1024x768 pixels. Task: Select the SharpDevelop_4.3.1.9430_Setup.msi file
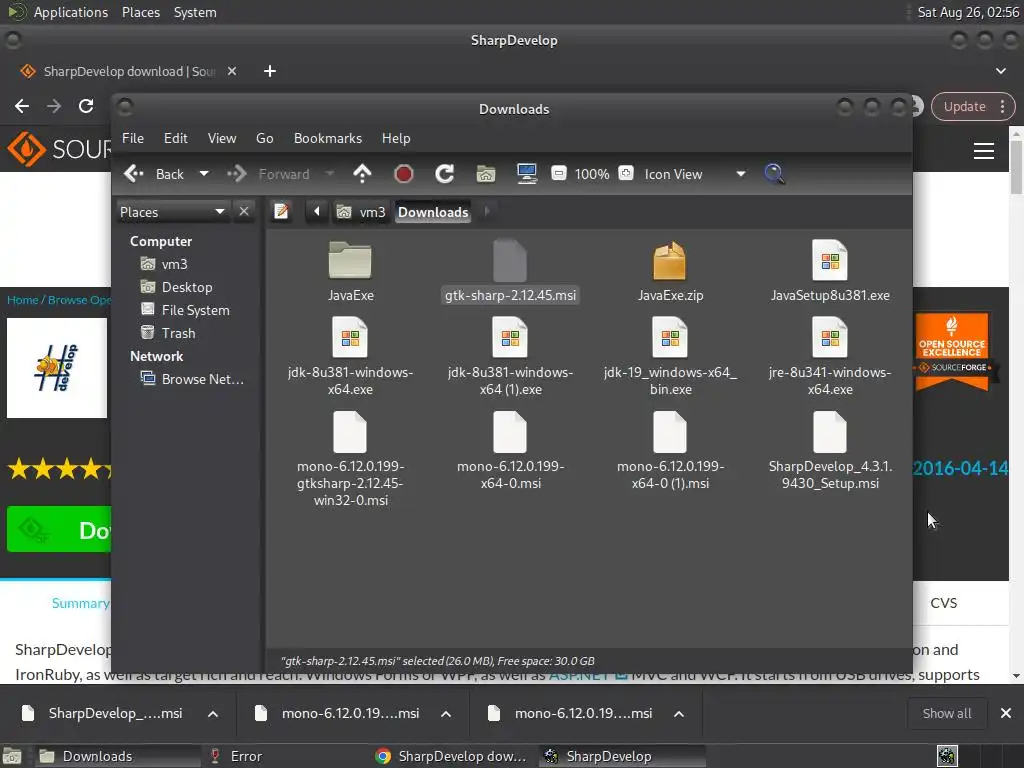tap(830, 451)
